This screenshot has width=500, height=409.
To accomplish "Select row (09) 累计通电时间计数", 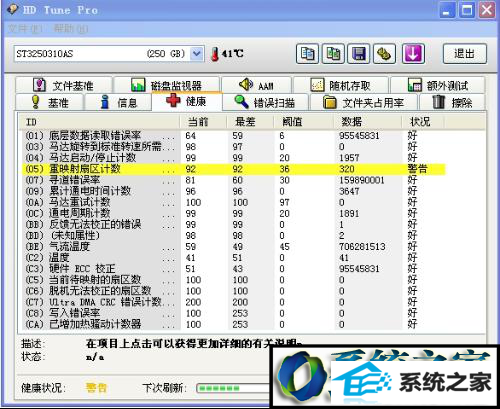I will [233, 191].
